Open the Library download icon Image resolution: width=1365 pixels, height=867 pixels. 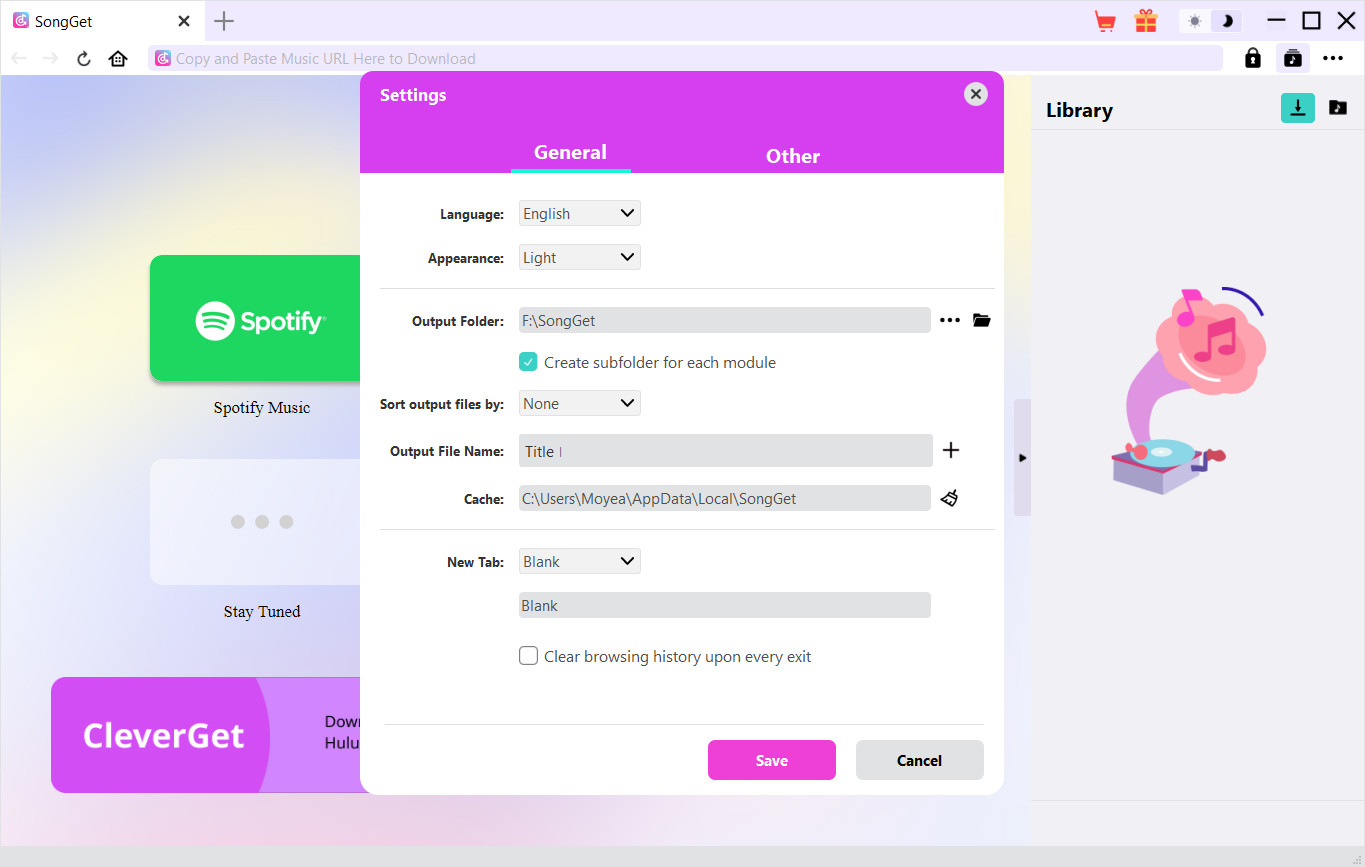tap(1297, 108)
